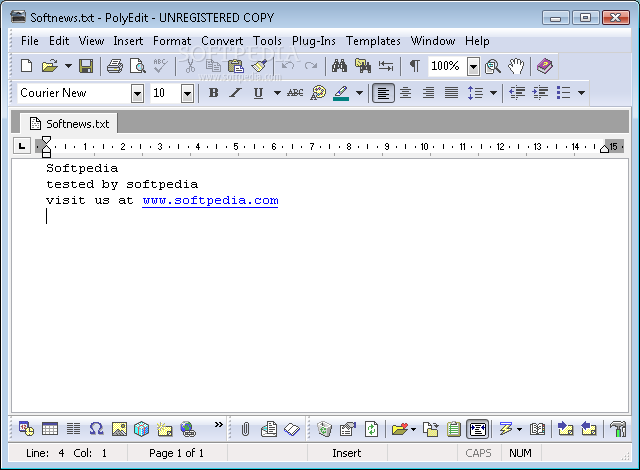This screenshot has width=640, height=470.
Task: Increase the paragraph indent
Action: 540,93
